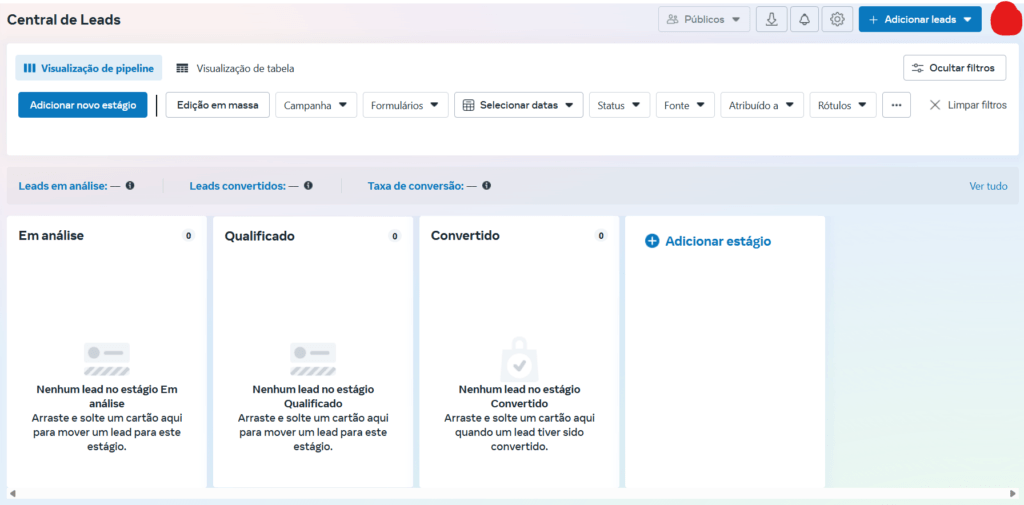1024x505 pixels.
Task: Click the X icon of Limpar filtros
Action: 935,105
